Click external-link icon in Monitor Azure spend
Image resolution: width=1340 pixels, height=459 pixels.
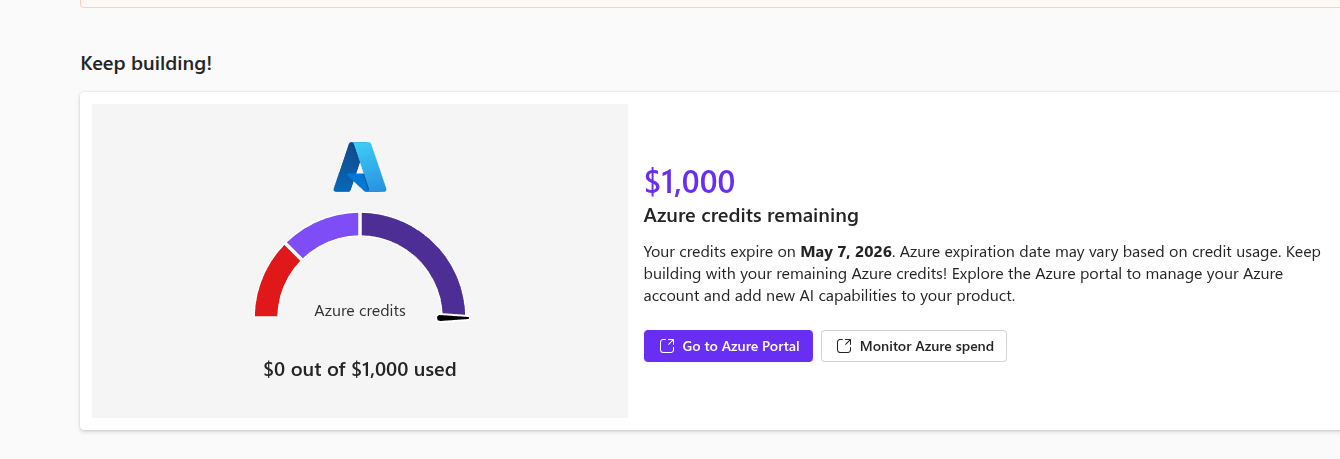(844, 346)
